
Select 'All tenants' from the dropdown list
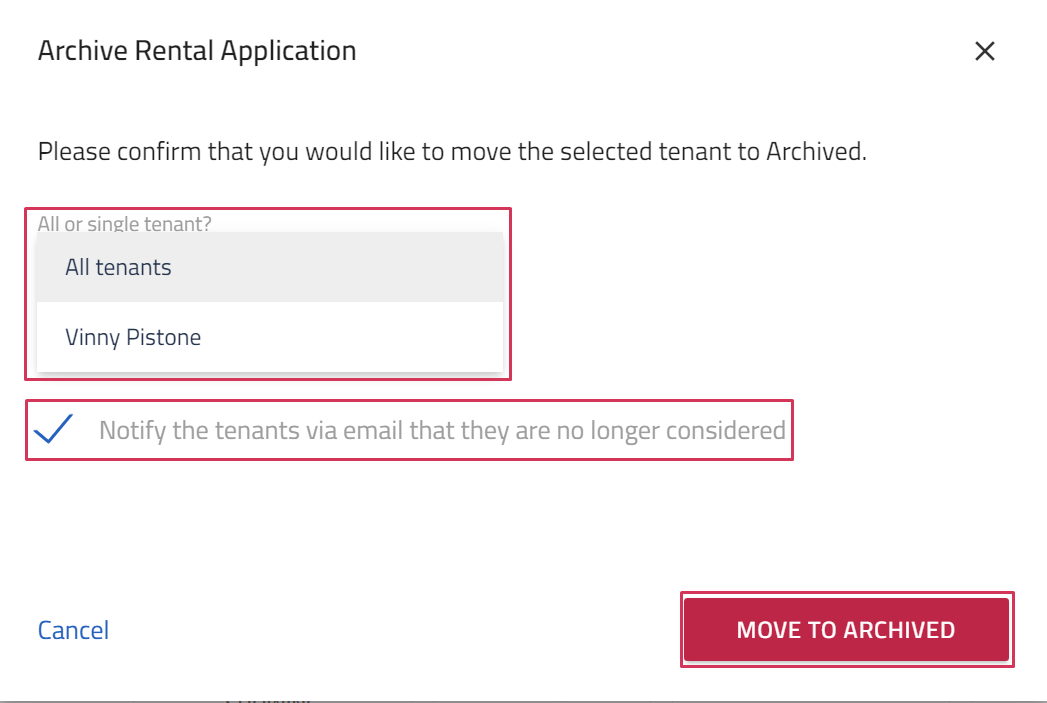(x=270, y=267)
